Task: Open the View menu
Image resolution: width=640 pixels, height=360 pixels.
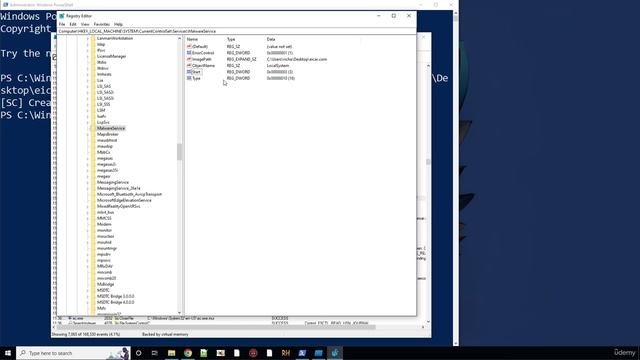Action: click(85, 24)
